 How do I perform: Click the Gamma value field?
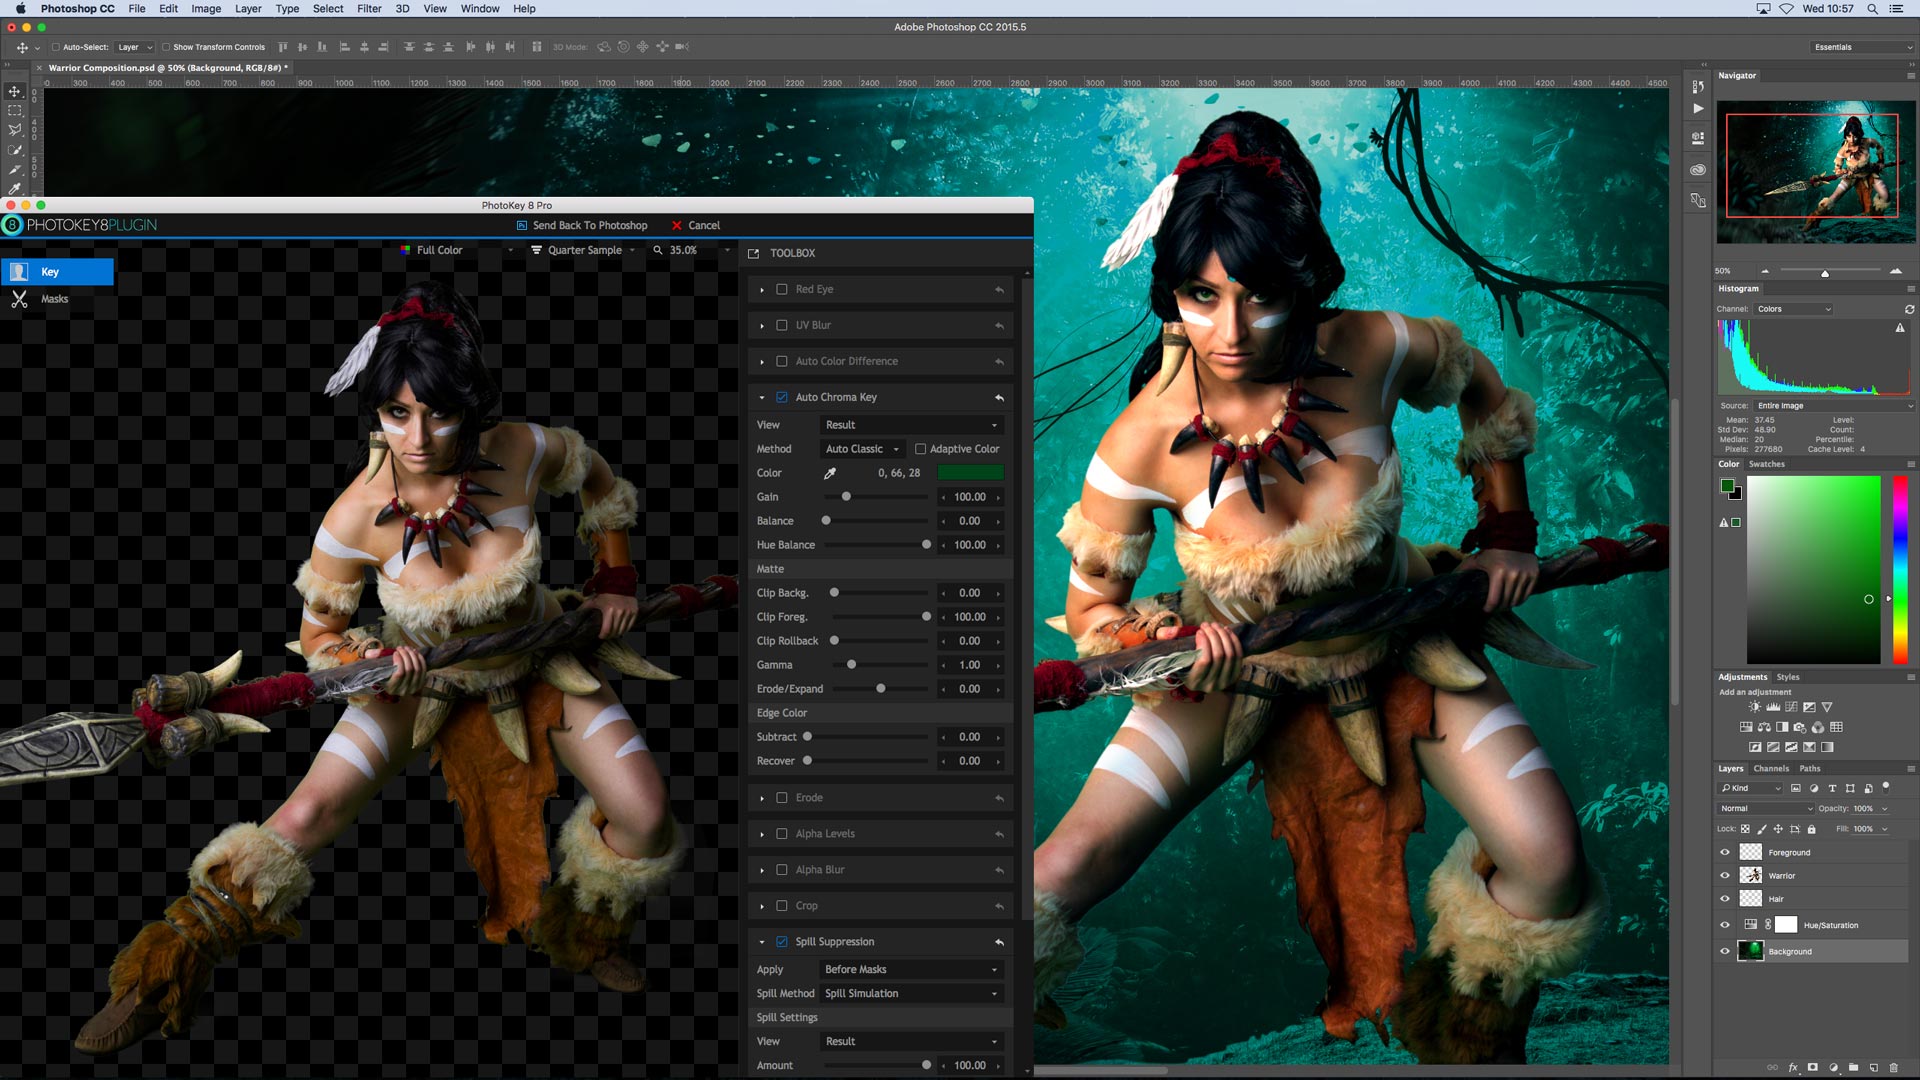(970, 665)
